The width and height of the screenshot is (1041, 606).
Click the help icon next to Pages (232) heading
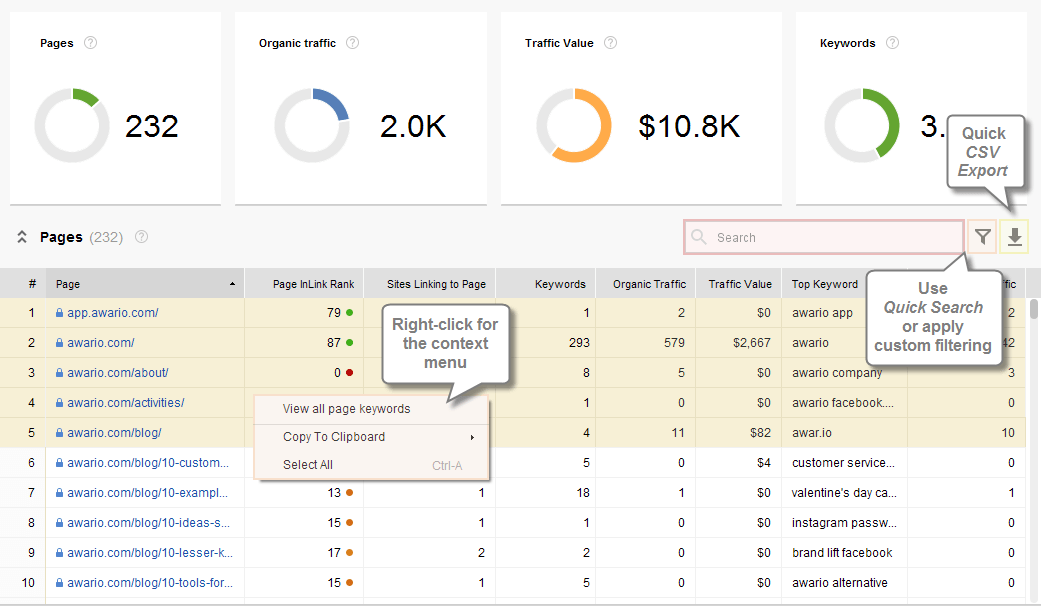pyautogui.click(x=141, y=236)
